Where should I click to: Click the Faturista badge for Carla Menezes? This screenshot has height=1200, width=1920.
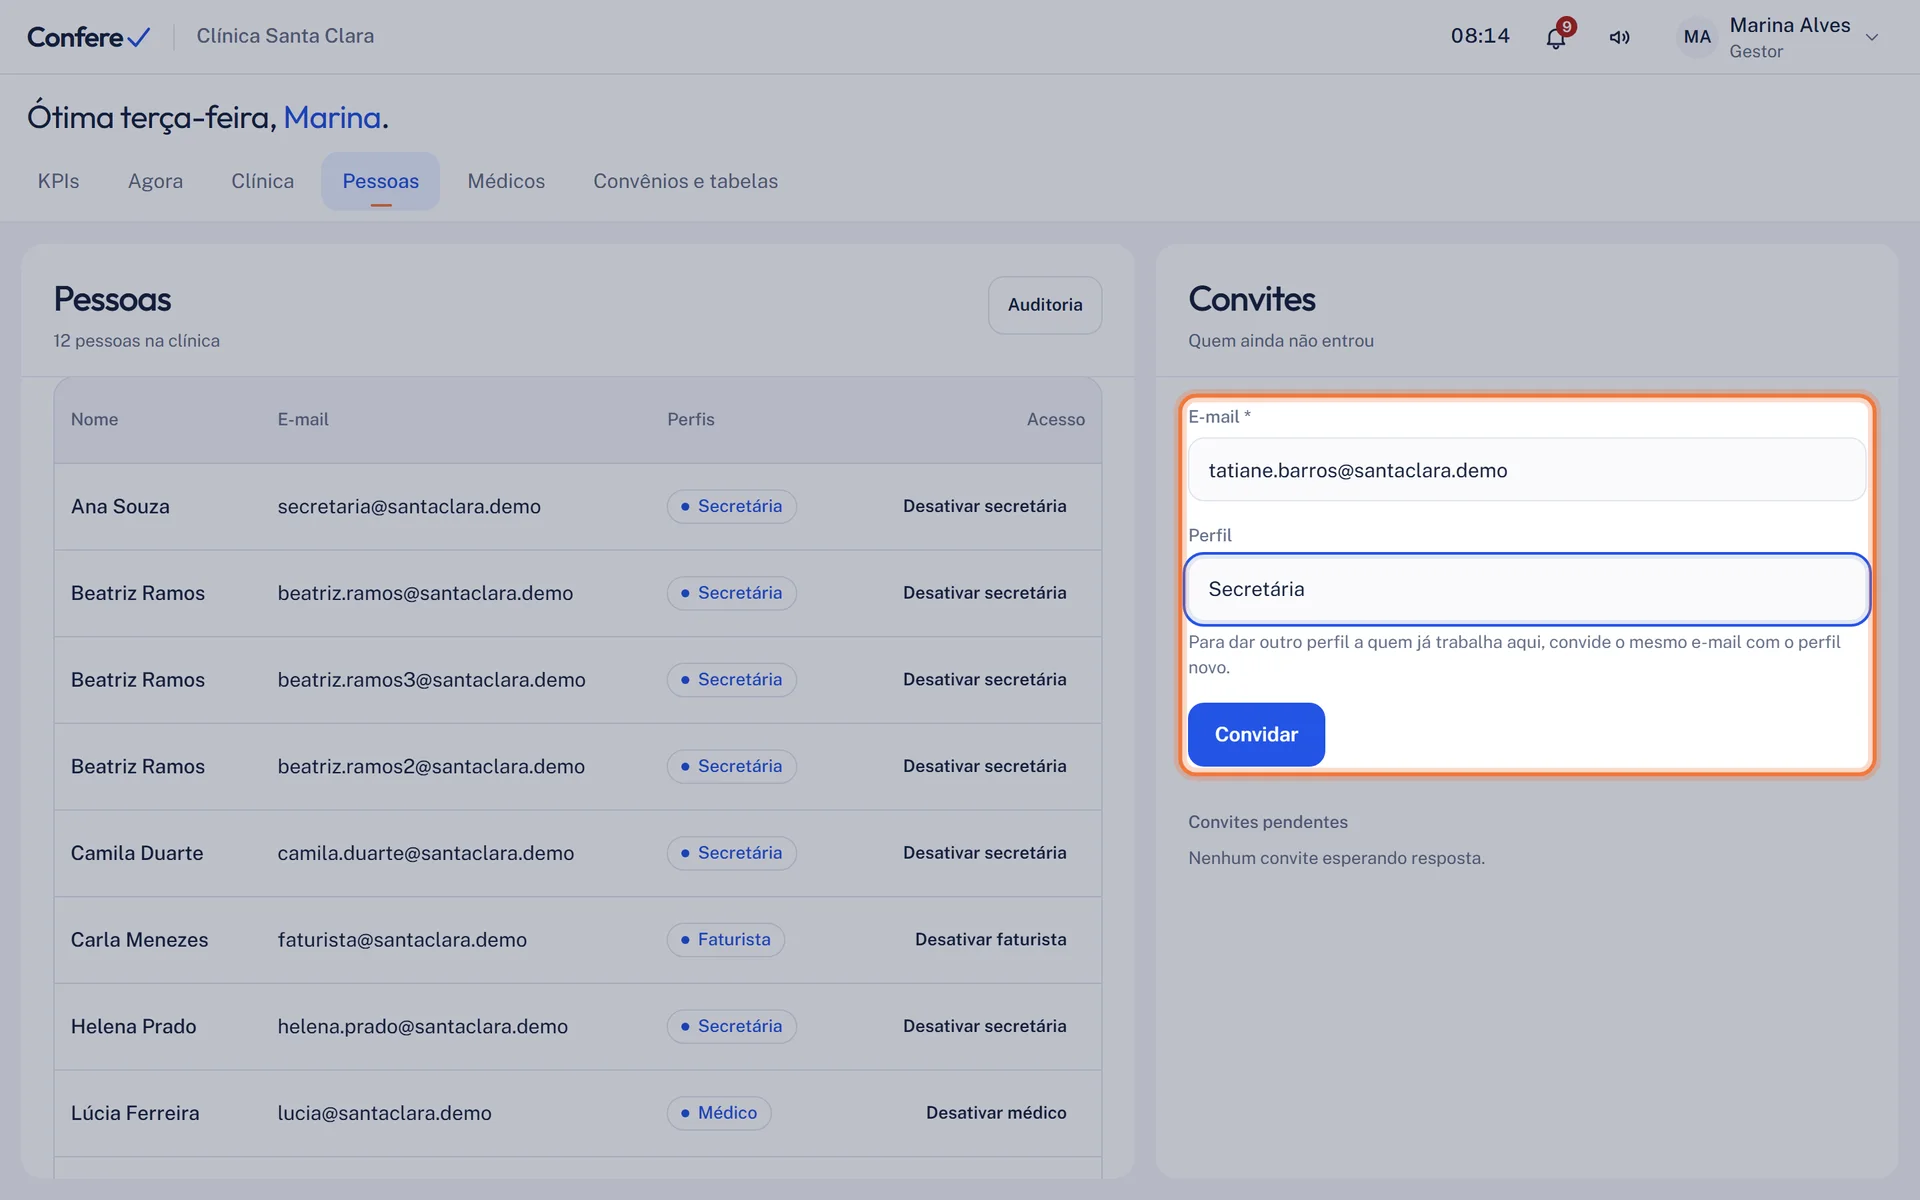[725, 939]
